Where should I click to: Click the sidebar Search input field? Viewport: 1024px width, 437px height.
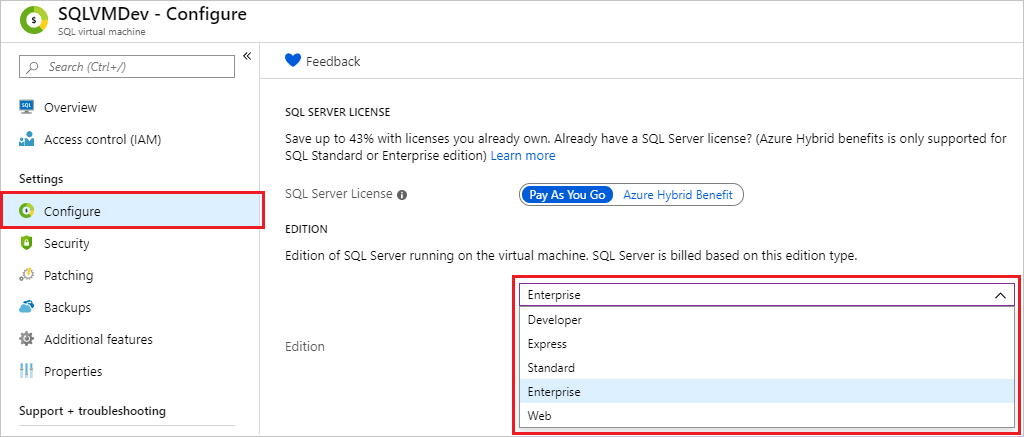click(x=127, y=66)
